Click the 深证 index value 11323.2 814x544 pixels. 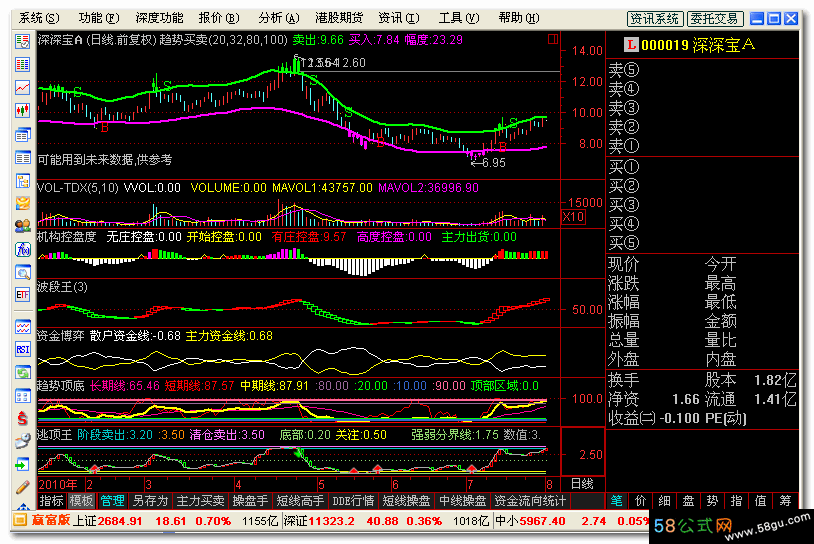pos(332,521)
